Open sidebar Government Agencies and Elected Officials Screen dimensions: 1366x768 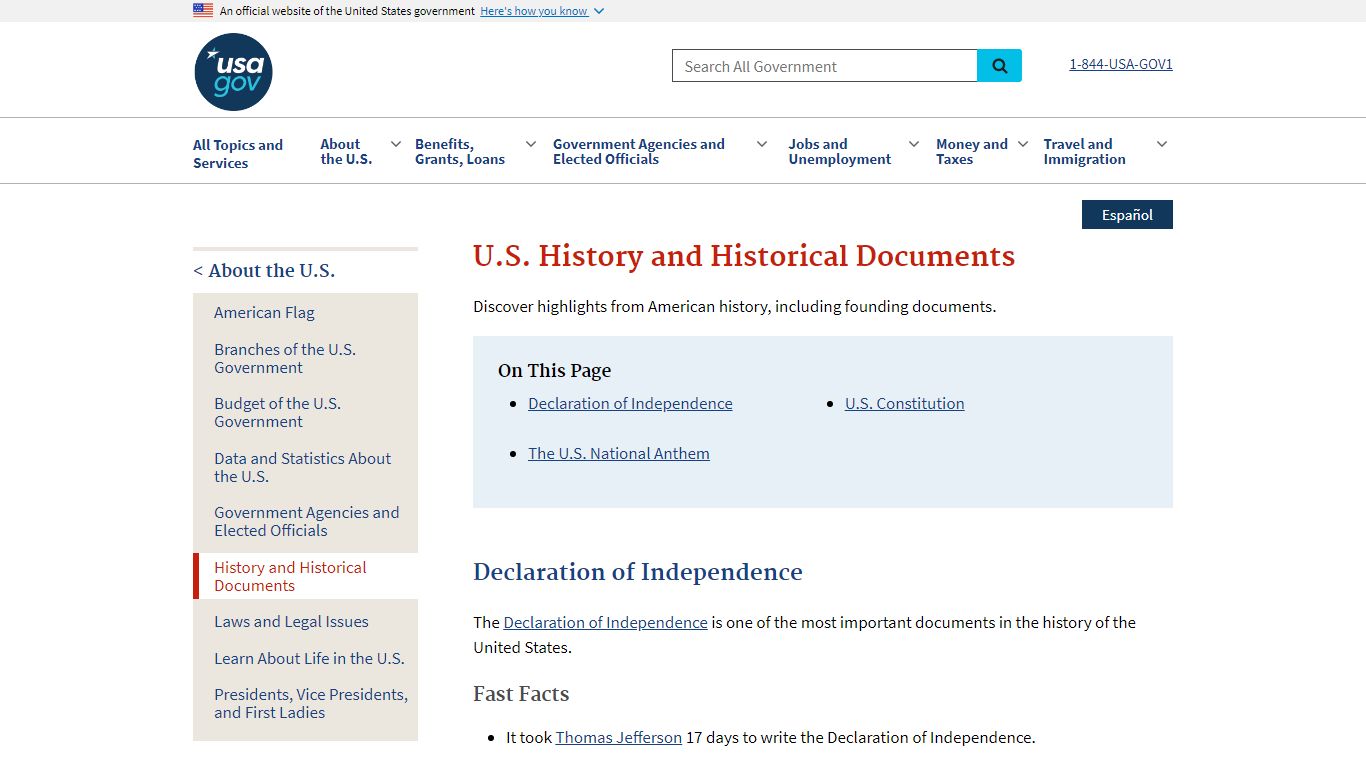click(307, 521)
